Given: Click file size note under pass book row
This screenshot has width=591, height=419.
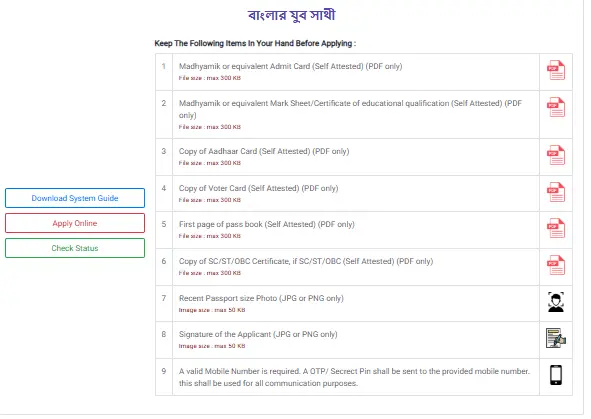Looking at the screenshot, I should (210, 236).
